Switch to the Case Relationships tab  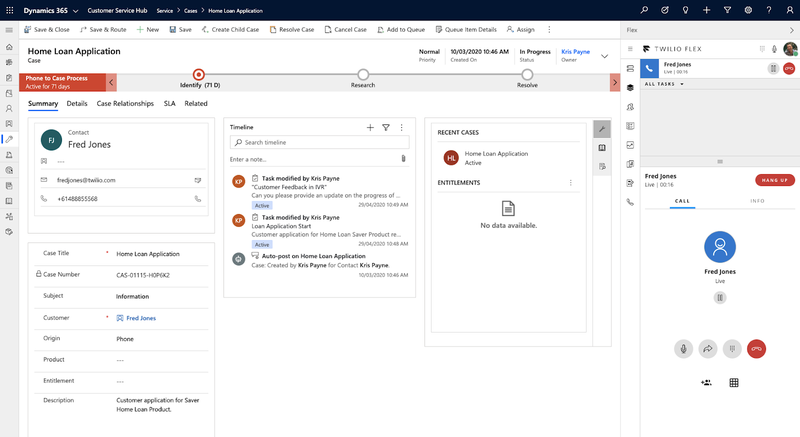coord(125,104)
